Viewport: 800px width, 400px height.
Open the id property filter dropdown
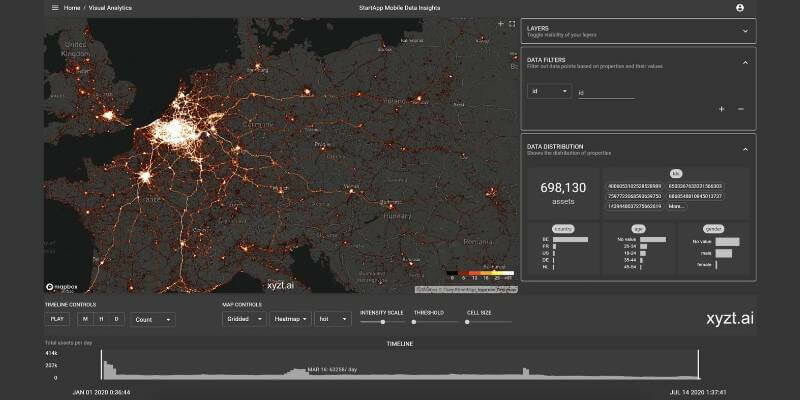pos(549,91)
